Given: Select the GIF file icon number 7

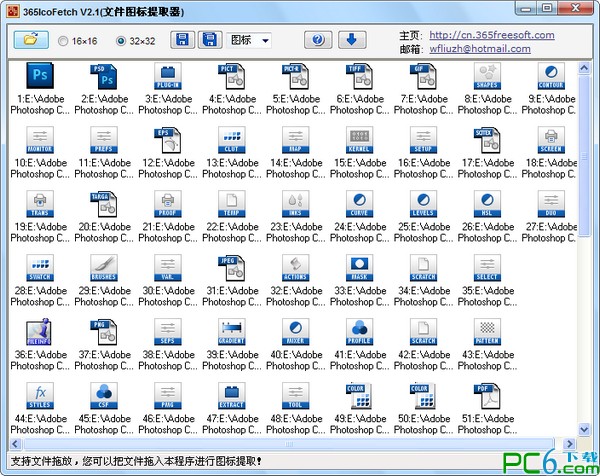Looking at the screenshot, I should point(423,76).
